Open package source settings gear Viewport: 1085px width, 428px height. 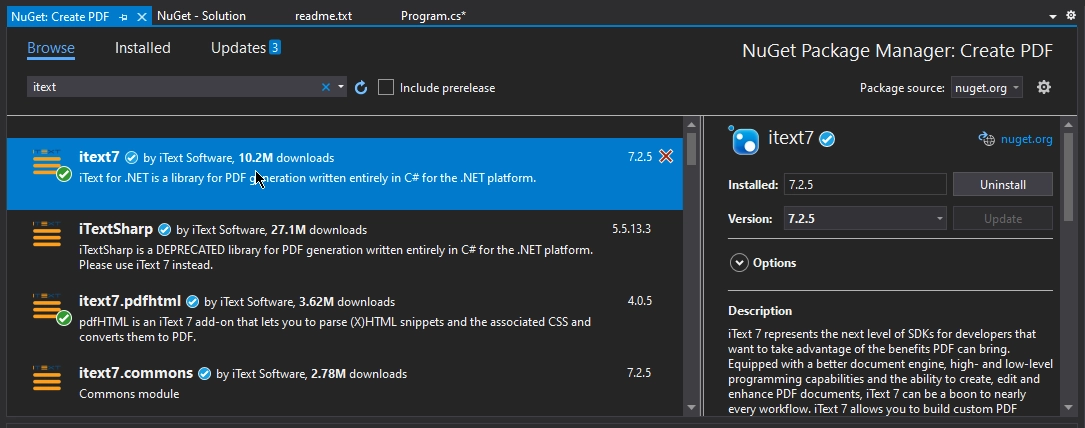[1044, 87]
